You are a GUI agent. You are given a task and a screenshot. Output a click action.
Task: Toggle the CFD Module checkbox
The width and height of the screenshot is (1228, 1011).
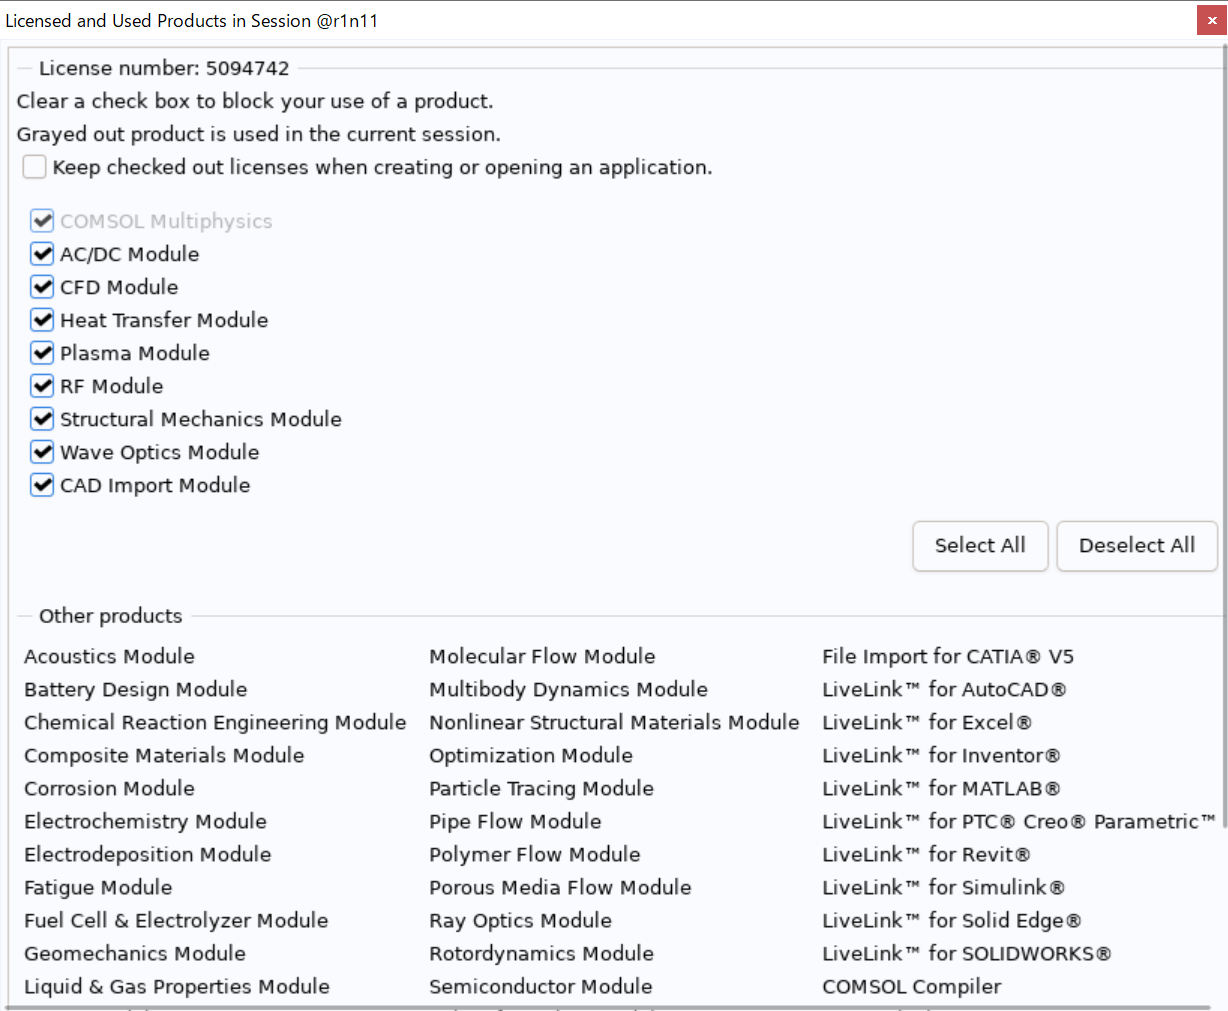[x=42, y=287]
